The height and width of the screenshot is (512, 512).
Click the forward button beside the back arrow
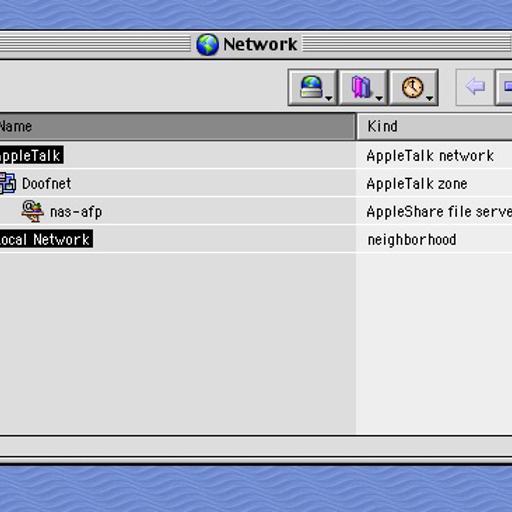[x=504, y=87]
